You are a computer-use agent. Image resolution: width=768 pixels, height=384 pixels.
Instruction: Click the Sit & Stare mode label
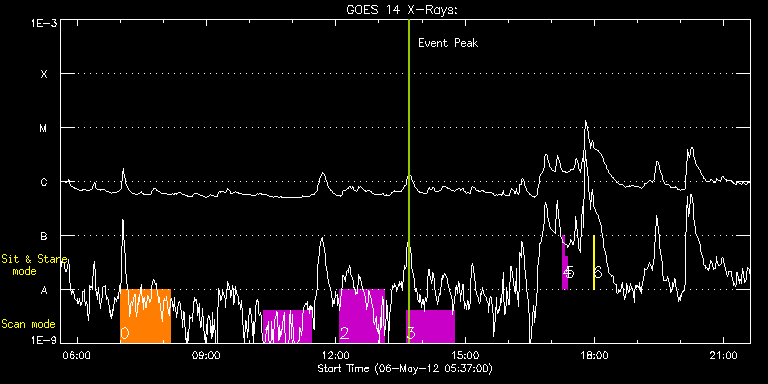(34, 265)
